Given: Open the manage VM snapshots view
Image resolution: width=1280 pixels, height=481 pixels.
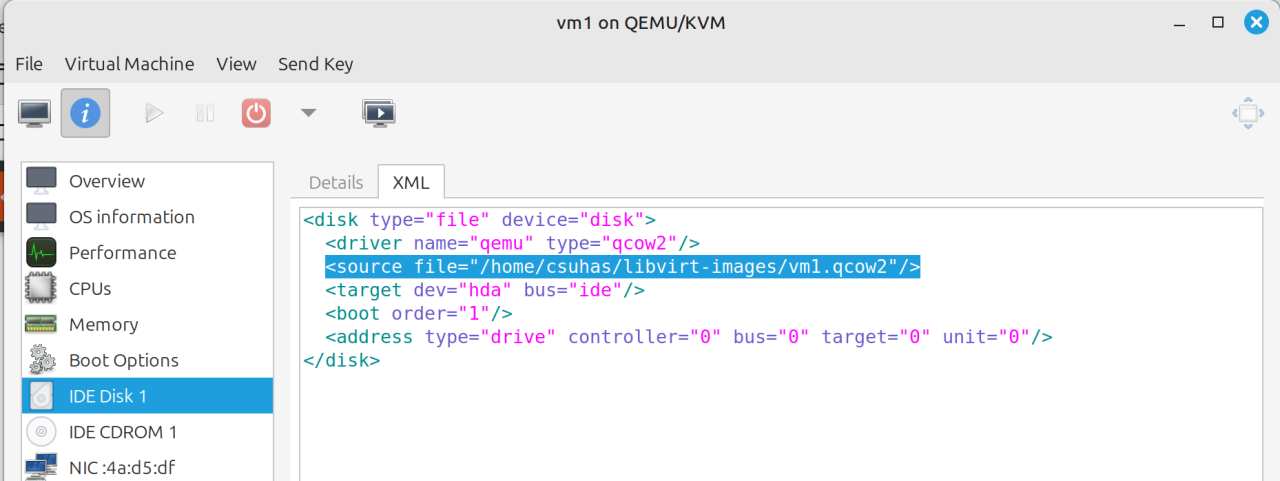Looking at the screenshot, I should (379, 113).
